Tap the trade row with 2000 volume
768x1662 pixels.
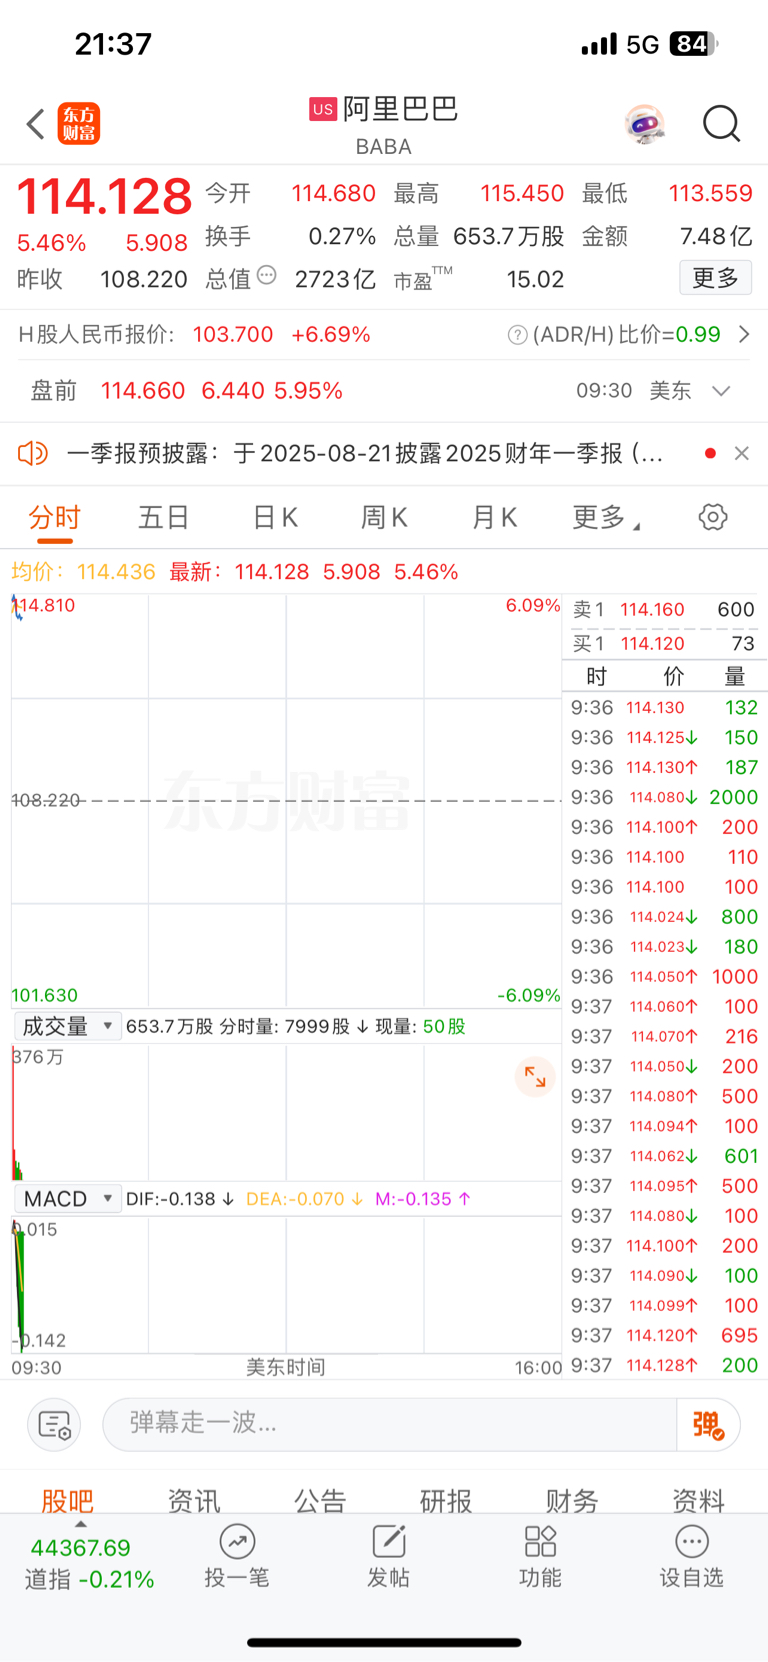pyautogui.click(x=664, y=797)
